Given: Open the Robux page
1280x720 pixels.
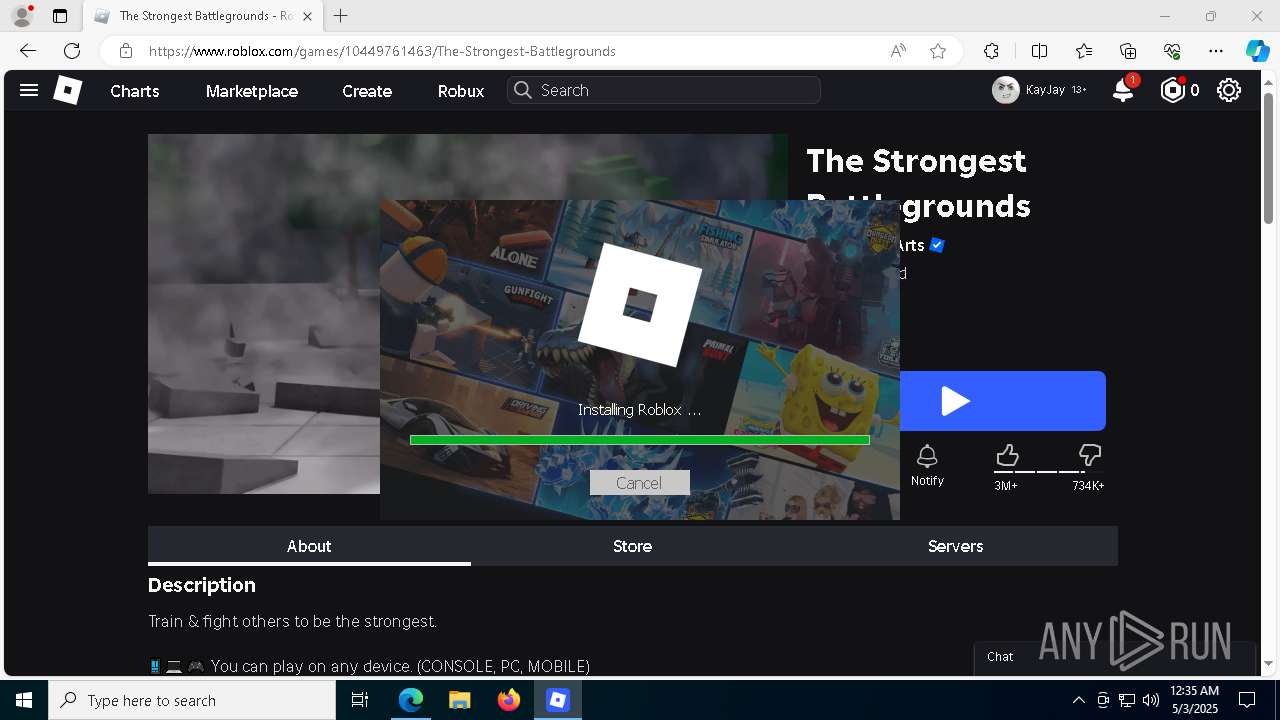Looking at the screenshot, I should click(x=461, y=91).
